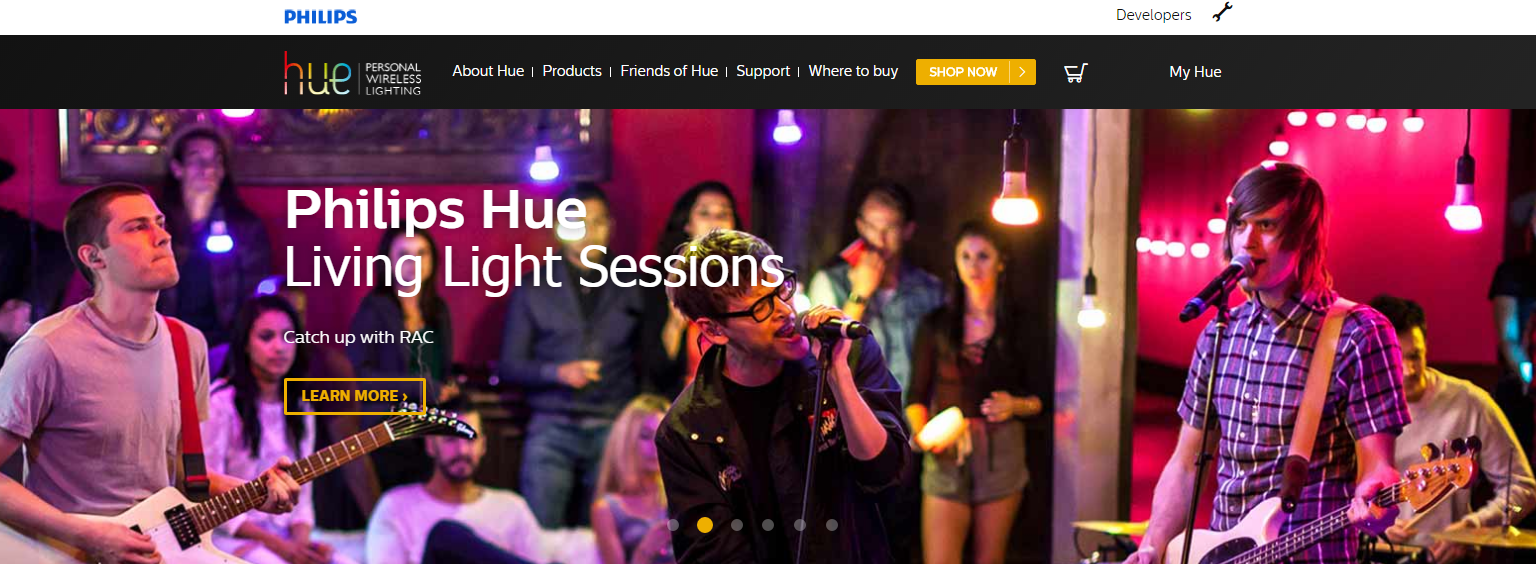Open the Friends of Hue menu
Viewport: 1536px width, 564px height.
(669, 71)
